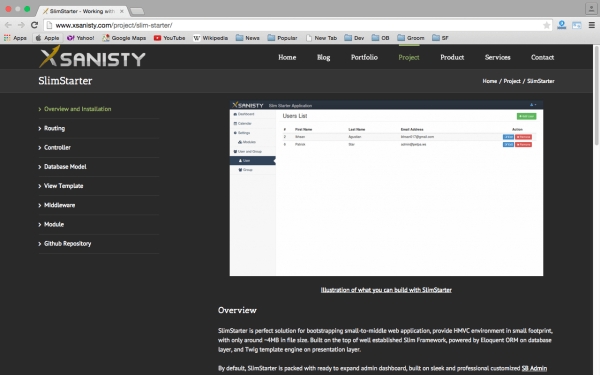The width and height of the screenshot is (600, 375).
Task: Open the Chrome hamburger menu
Action: pos(592,25)
